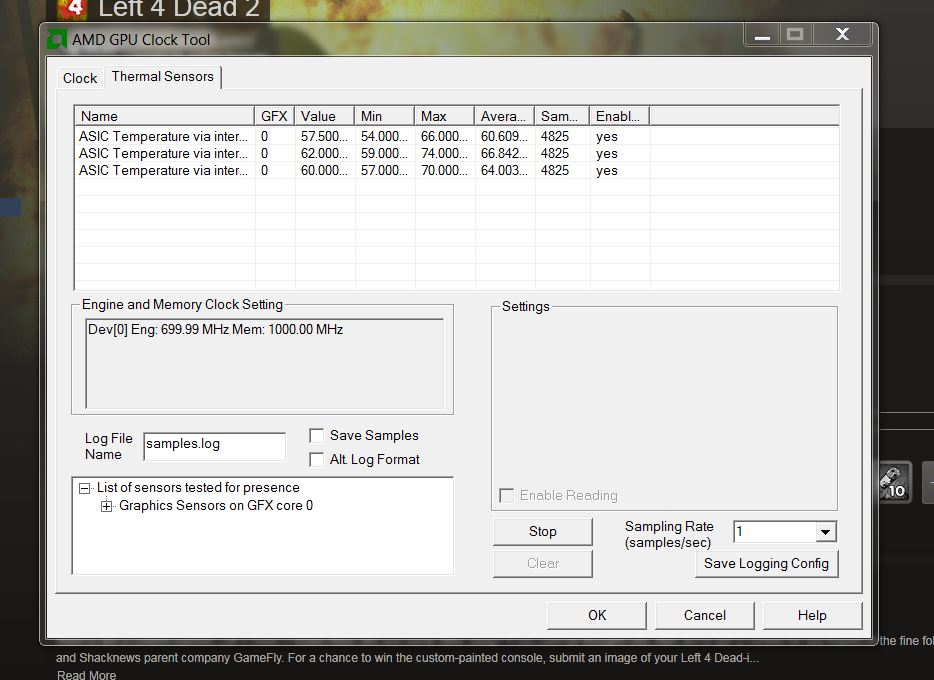This screenshot has width=934, height=680.
Task: Click the Min cell reading 54.000...
Action: coord(384,136)
